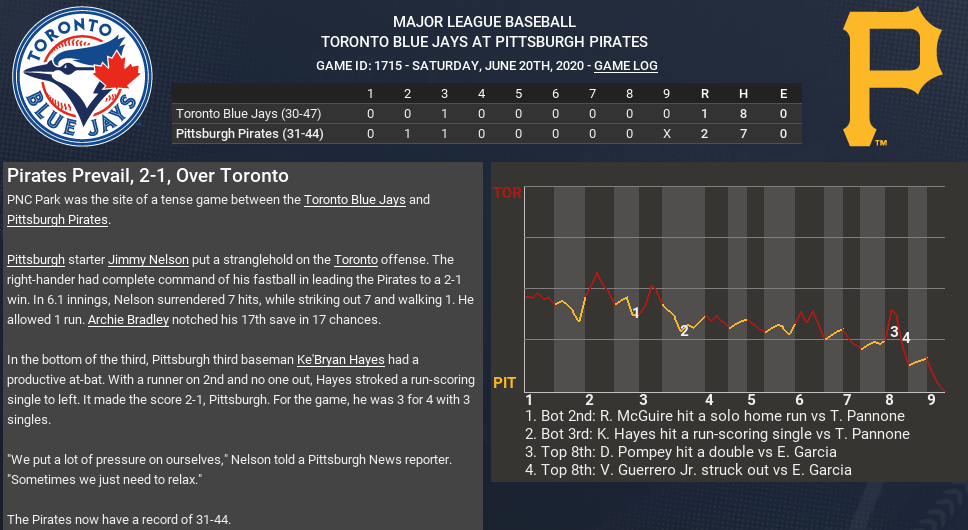Open Ke'Bryan Hayes player link
Screen dimensions: 968x530
341,359
